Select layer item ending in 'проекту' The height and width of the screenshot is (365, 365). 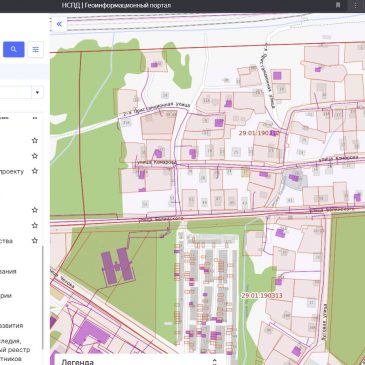click(x=12, y=171)
